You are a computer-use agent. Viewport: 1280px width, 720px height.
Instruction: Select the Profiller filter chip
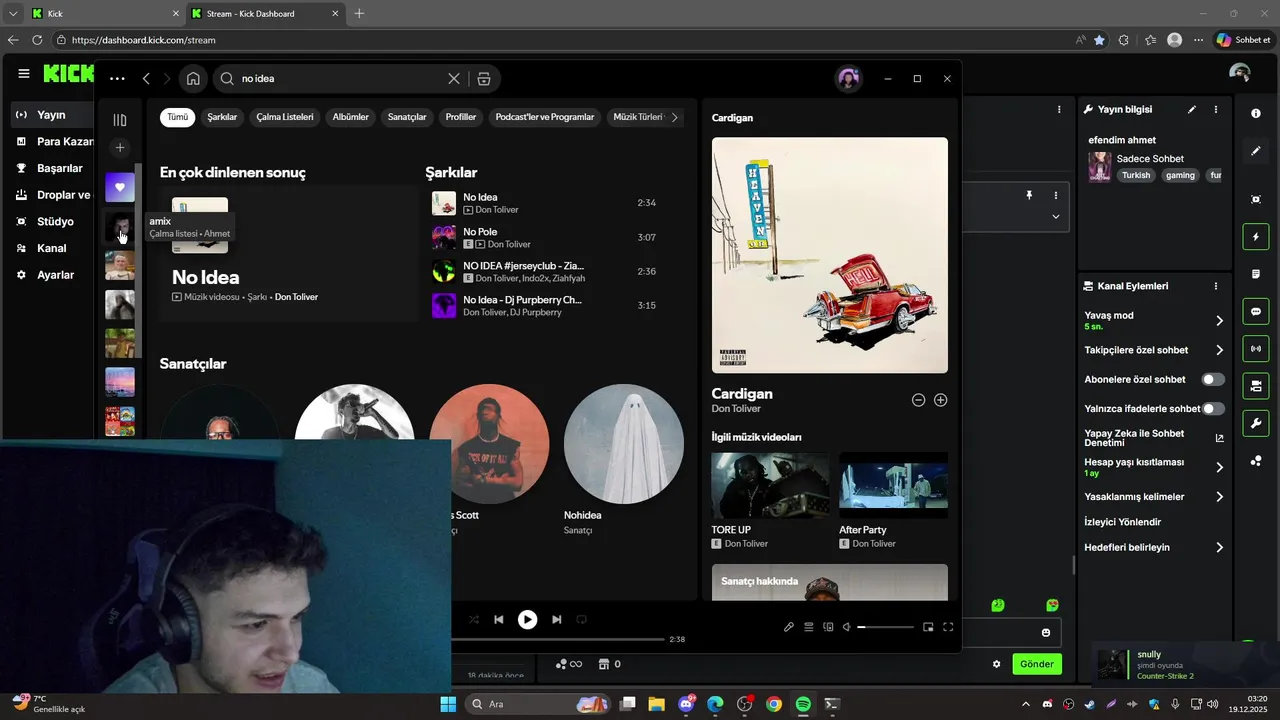(x=461, y=117)
